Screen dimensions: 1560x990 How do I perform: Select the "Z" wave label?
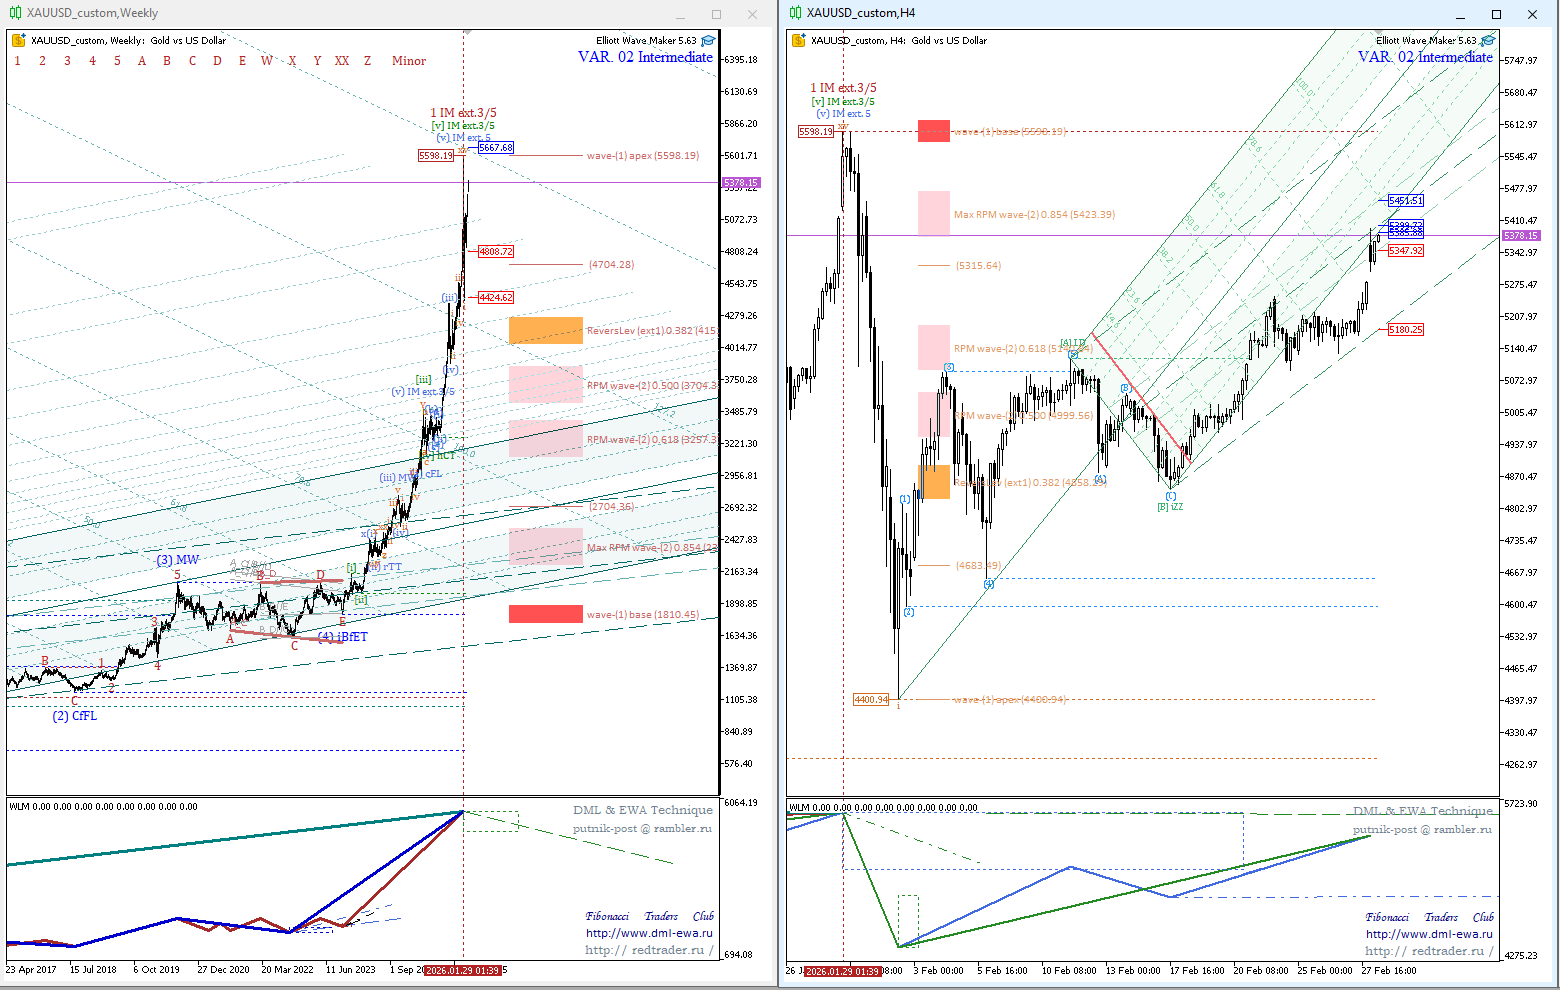(367, 61)
